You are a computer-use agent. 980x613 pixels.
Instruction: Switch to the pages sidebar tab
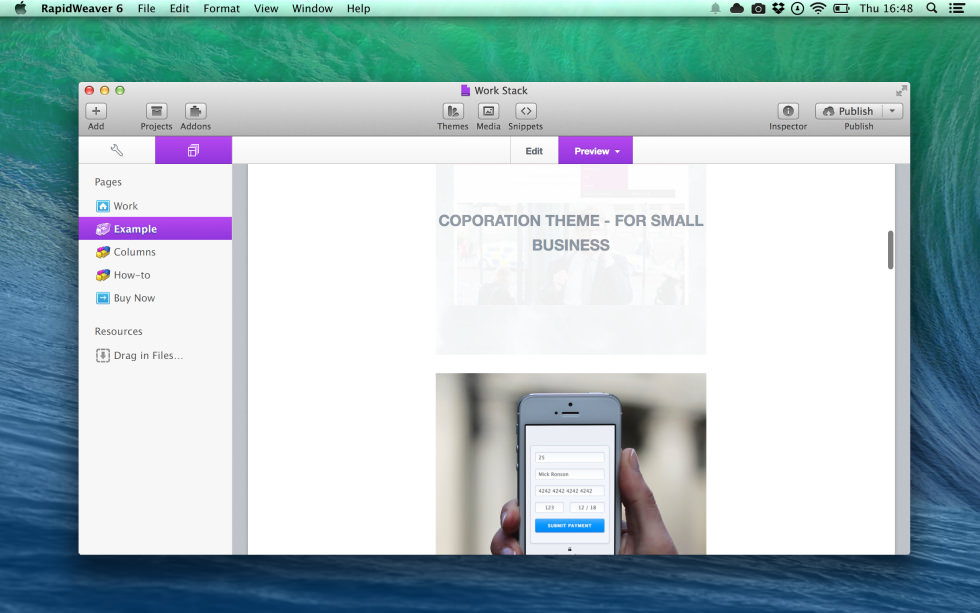coord(193,150)
